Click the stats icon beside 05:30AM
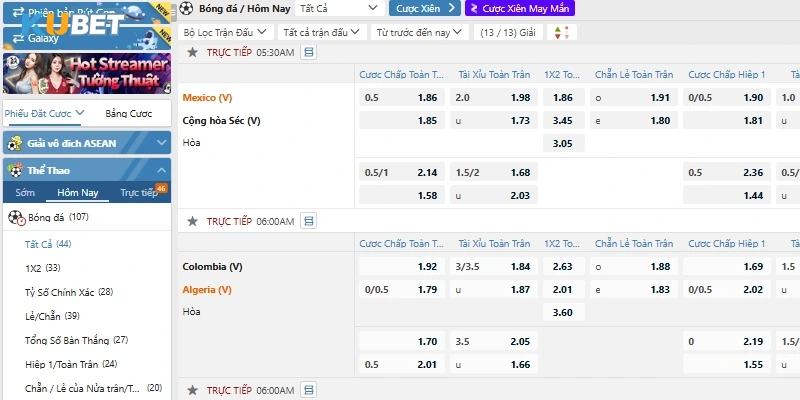The image size is (800, 400). click(308, 52)
